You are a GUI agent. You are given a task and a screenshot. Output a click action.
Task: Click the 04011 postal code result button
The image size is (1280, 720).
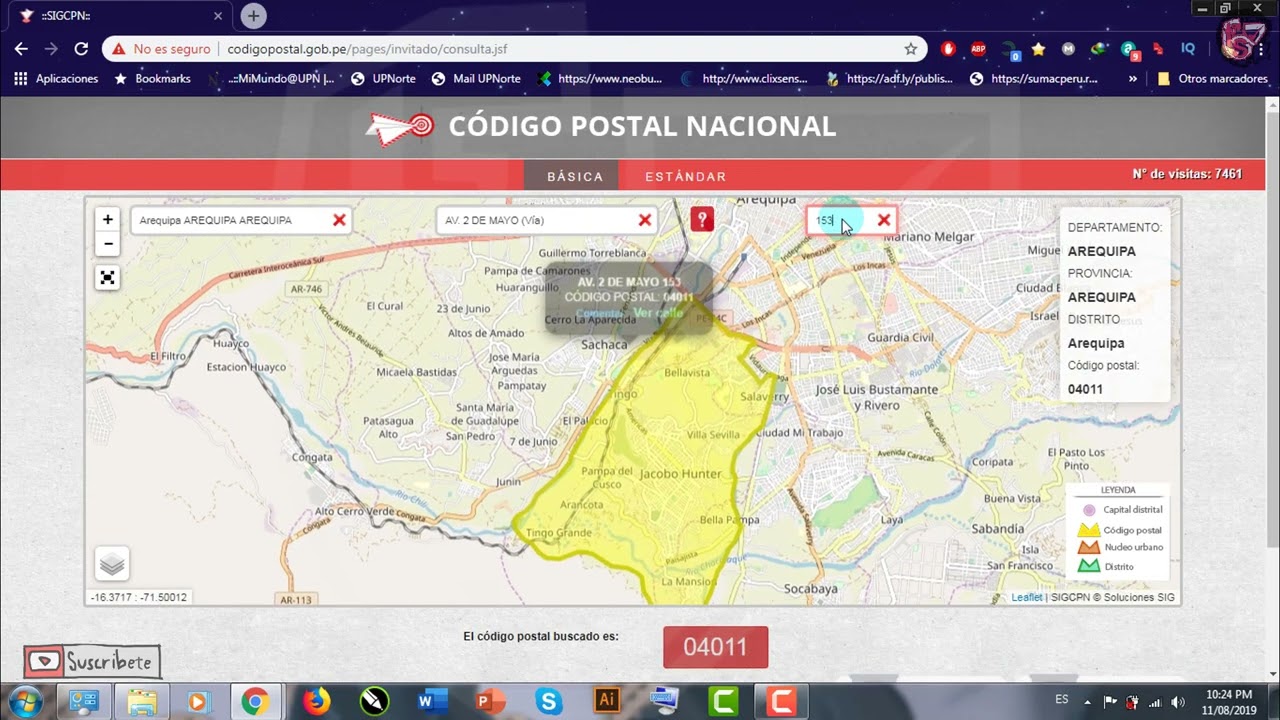click(715, 647)
